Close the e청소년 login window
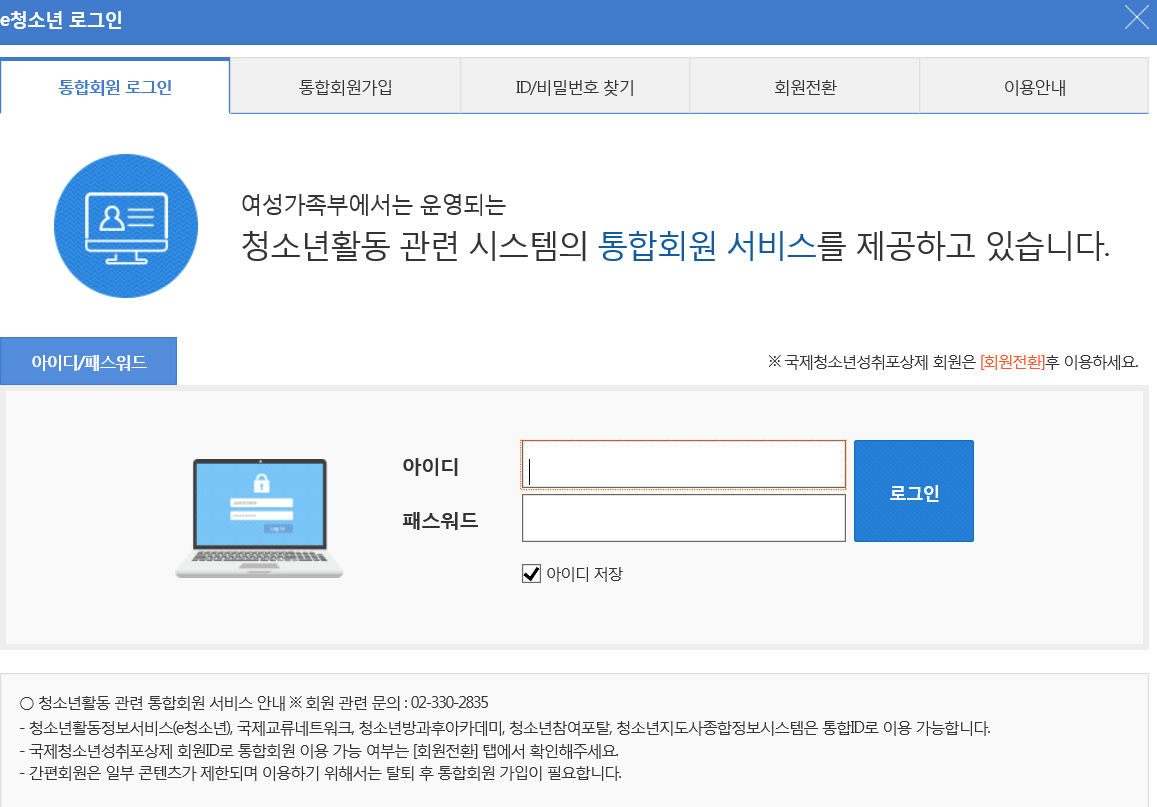Screen dimensions: 1157x807 pos(1136,18)
